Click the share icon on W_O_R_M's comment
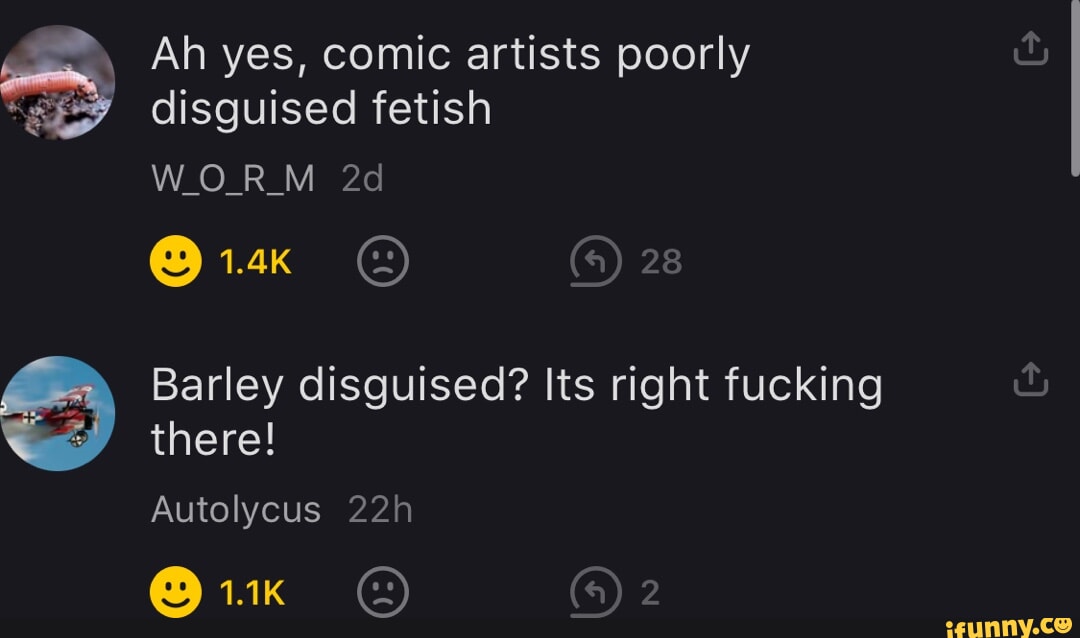This screenshot has width=1080, height=638. [1030, 47]
